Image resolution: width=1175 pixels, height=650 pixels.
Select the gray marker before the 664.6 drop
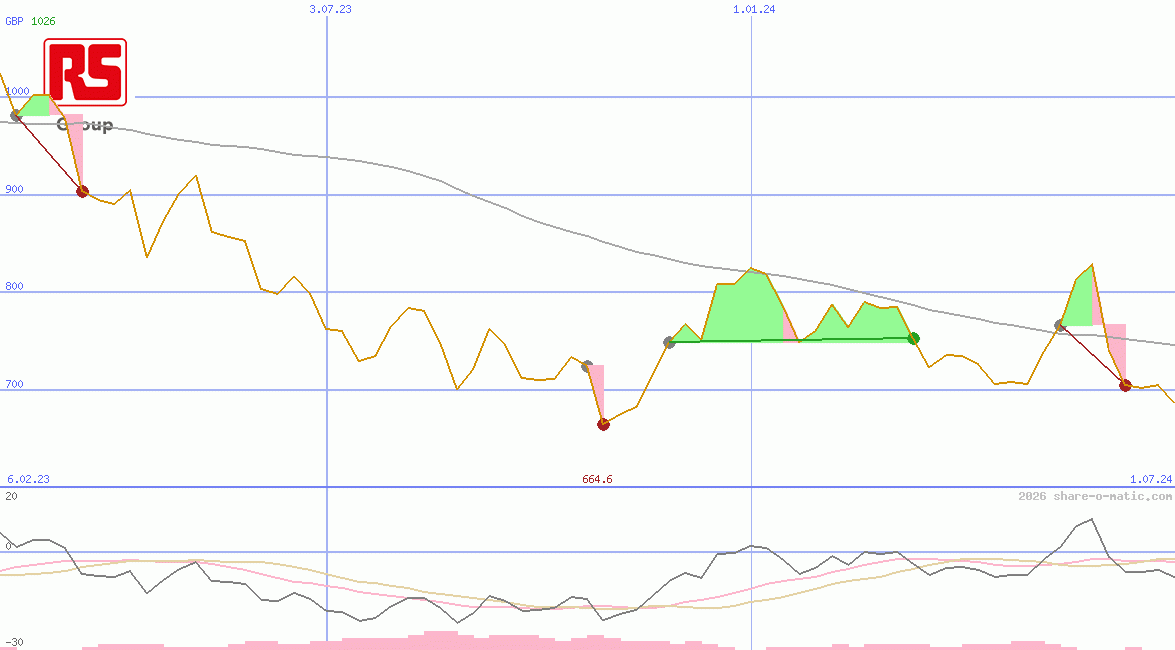(588, 365)
